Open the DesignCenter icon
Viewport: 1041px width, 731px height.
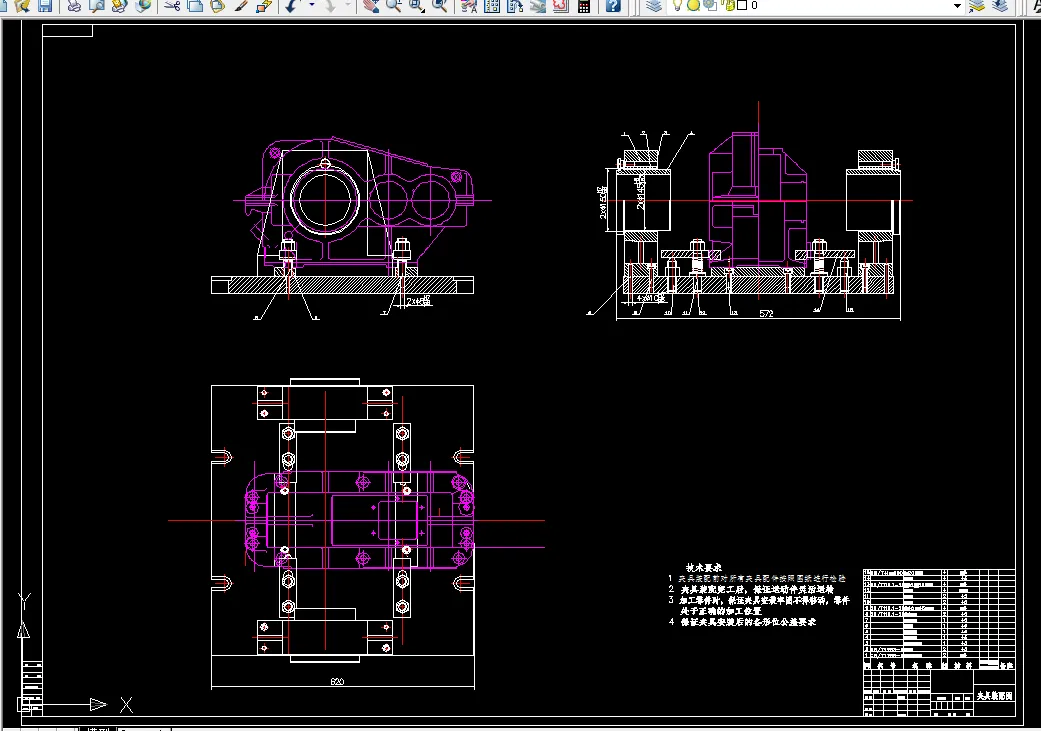click(x=492, y=6)
